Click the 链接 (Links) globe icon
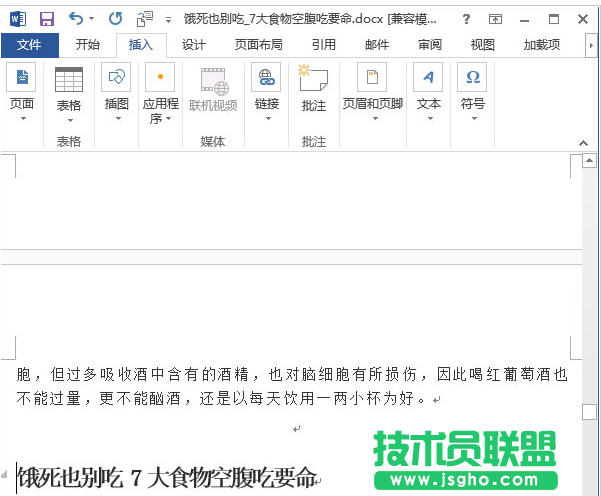 pyautogui.click(x=266, y=79)
